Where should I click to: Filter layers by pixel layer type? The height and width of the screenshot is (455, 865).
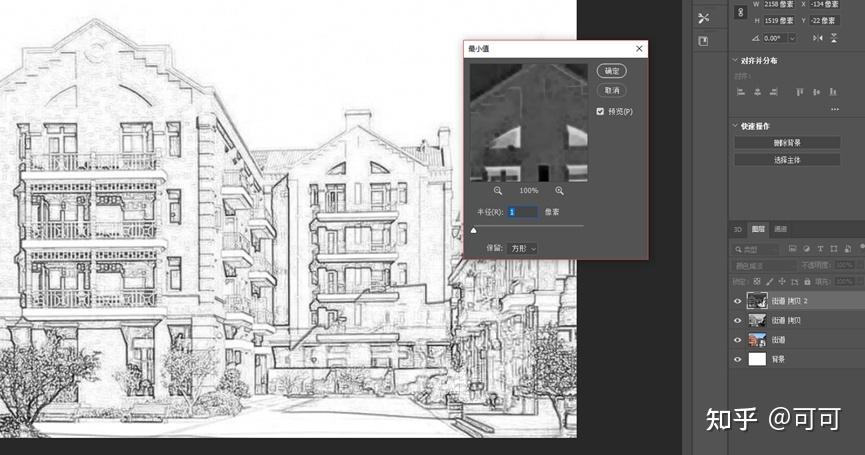tap(793, 249)
